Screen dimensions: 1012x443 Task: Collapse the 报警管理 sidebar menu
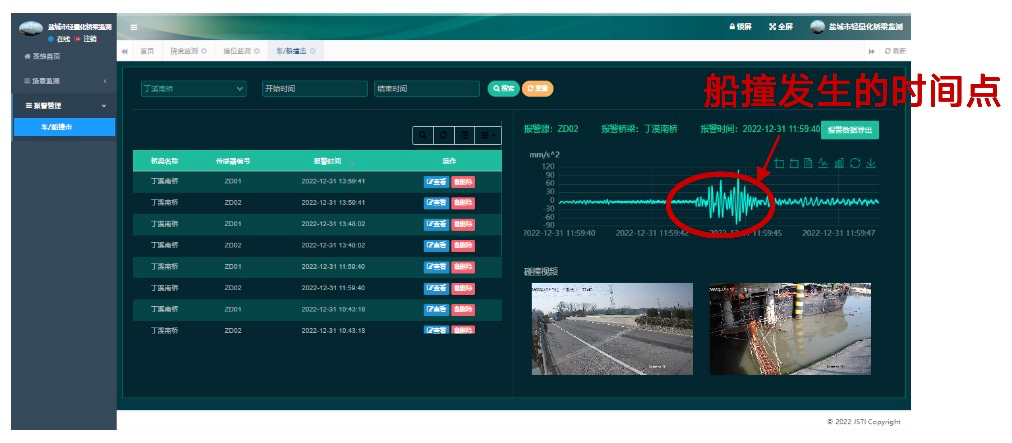pyautogui.click(x=63, y=105)
